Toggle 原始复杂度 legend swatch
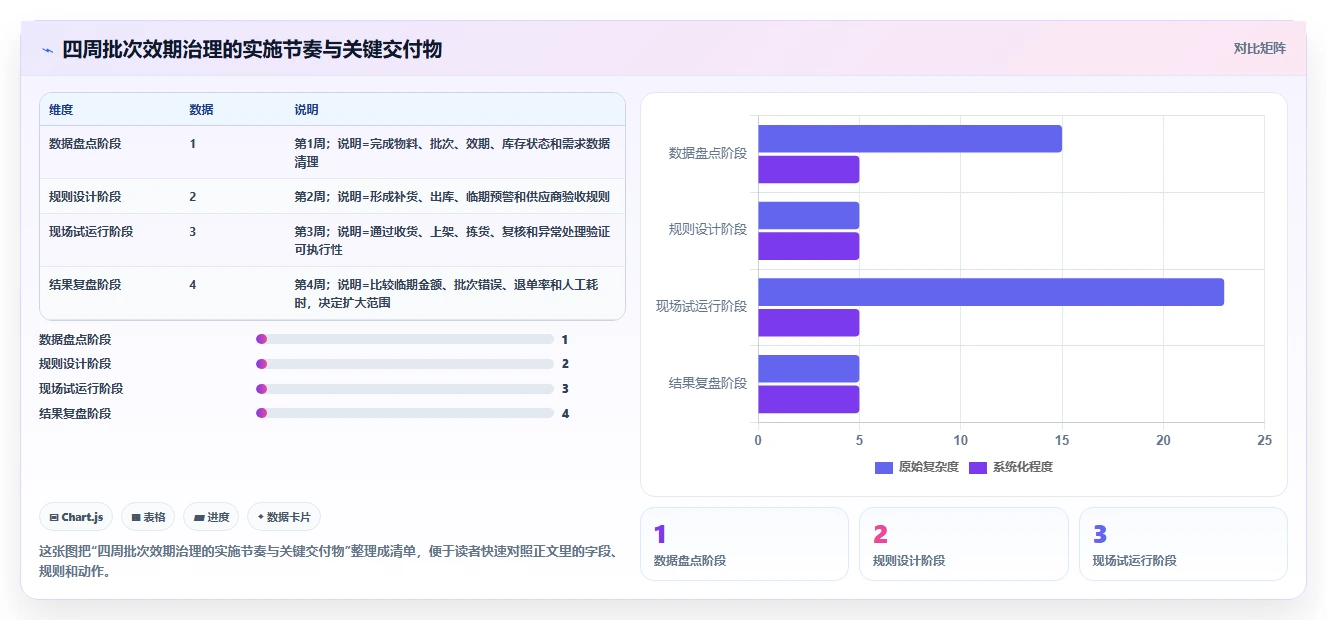This screenshot has width=1327, height=620. [884, 467]
